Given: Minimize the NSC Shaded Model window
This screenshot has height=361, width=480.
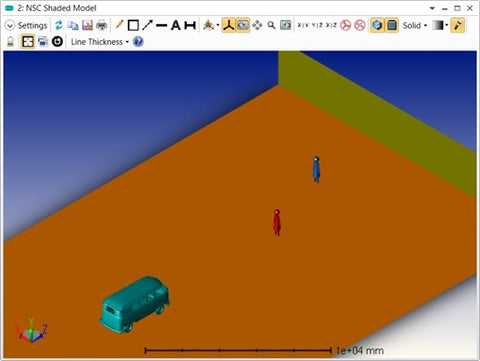Looking at the screenshot, I should [445, 9].
